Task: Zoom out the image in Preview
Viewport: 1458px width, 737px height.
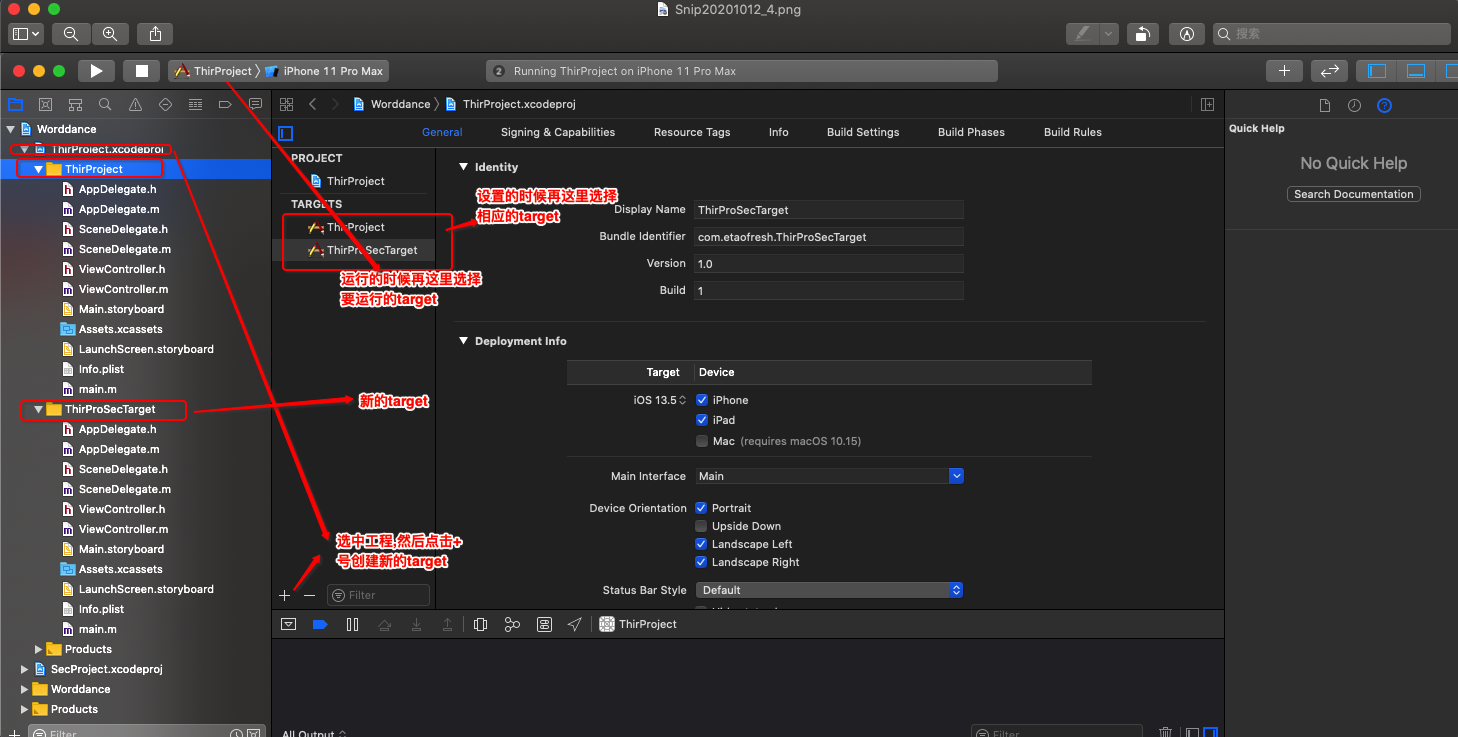Action: tap(71, 33)
